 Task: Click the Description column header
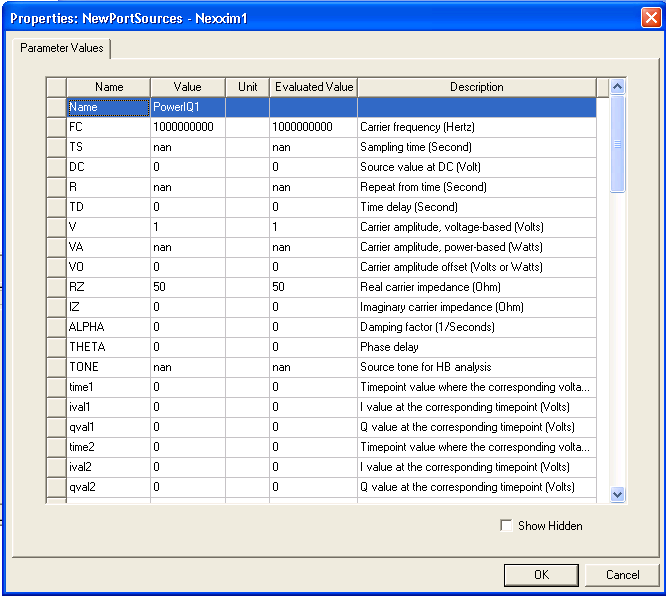pyautogui.click(x=476, y=87)
